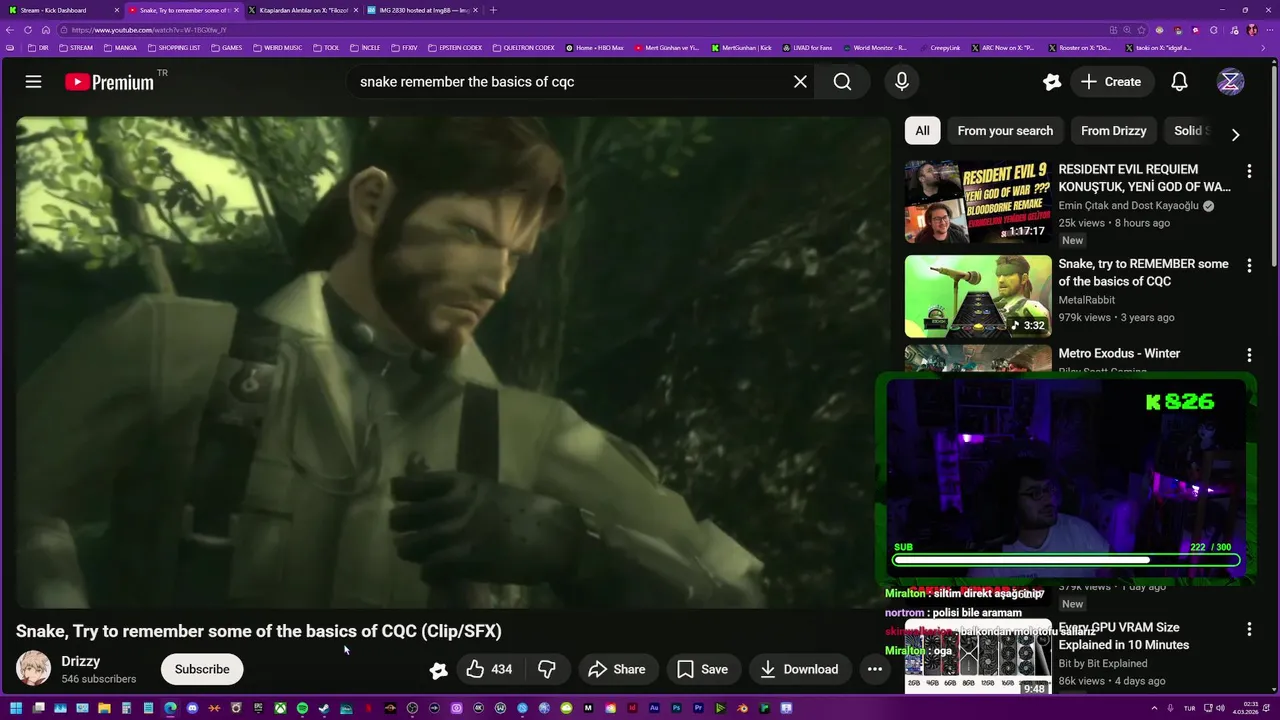The width and height of the screenshot is (1280, 720).
Task: Select the From Drizzy chip
Action: tap(1113, 131)
